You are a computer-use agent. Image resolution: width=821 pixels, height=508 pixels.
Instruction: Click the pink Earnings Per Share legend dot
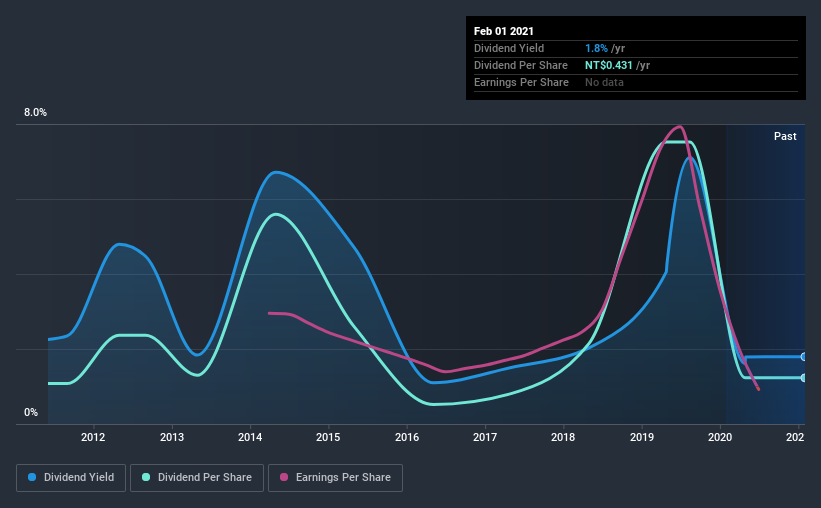point(284,477)
